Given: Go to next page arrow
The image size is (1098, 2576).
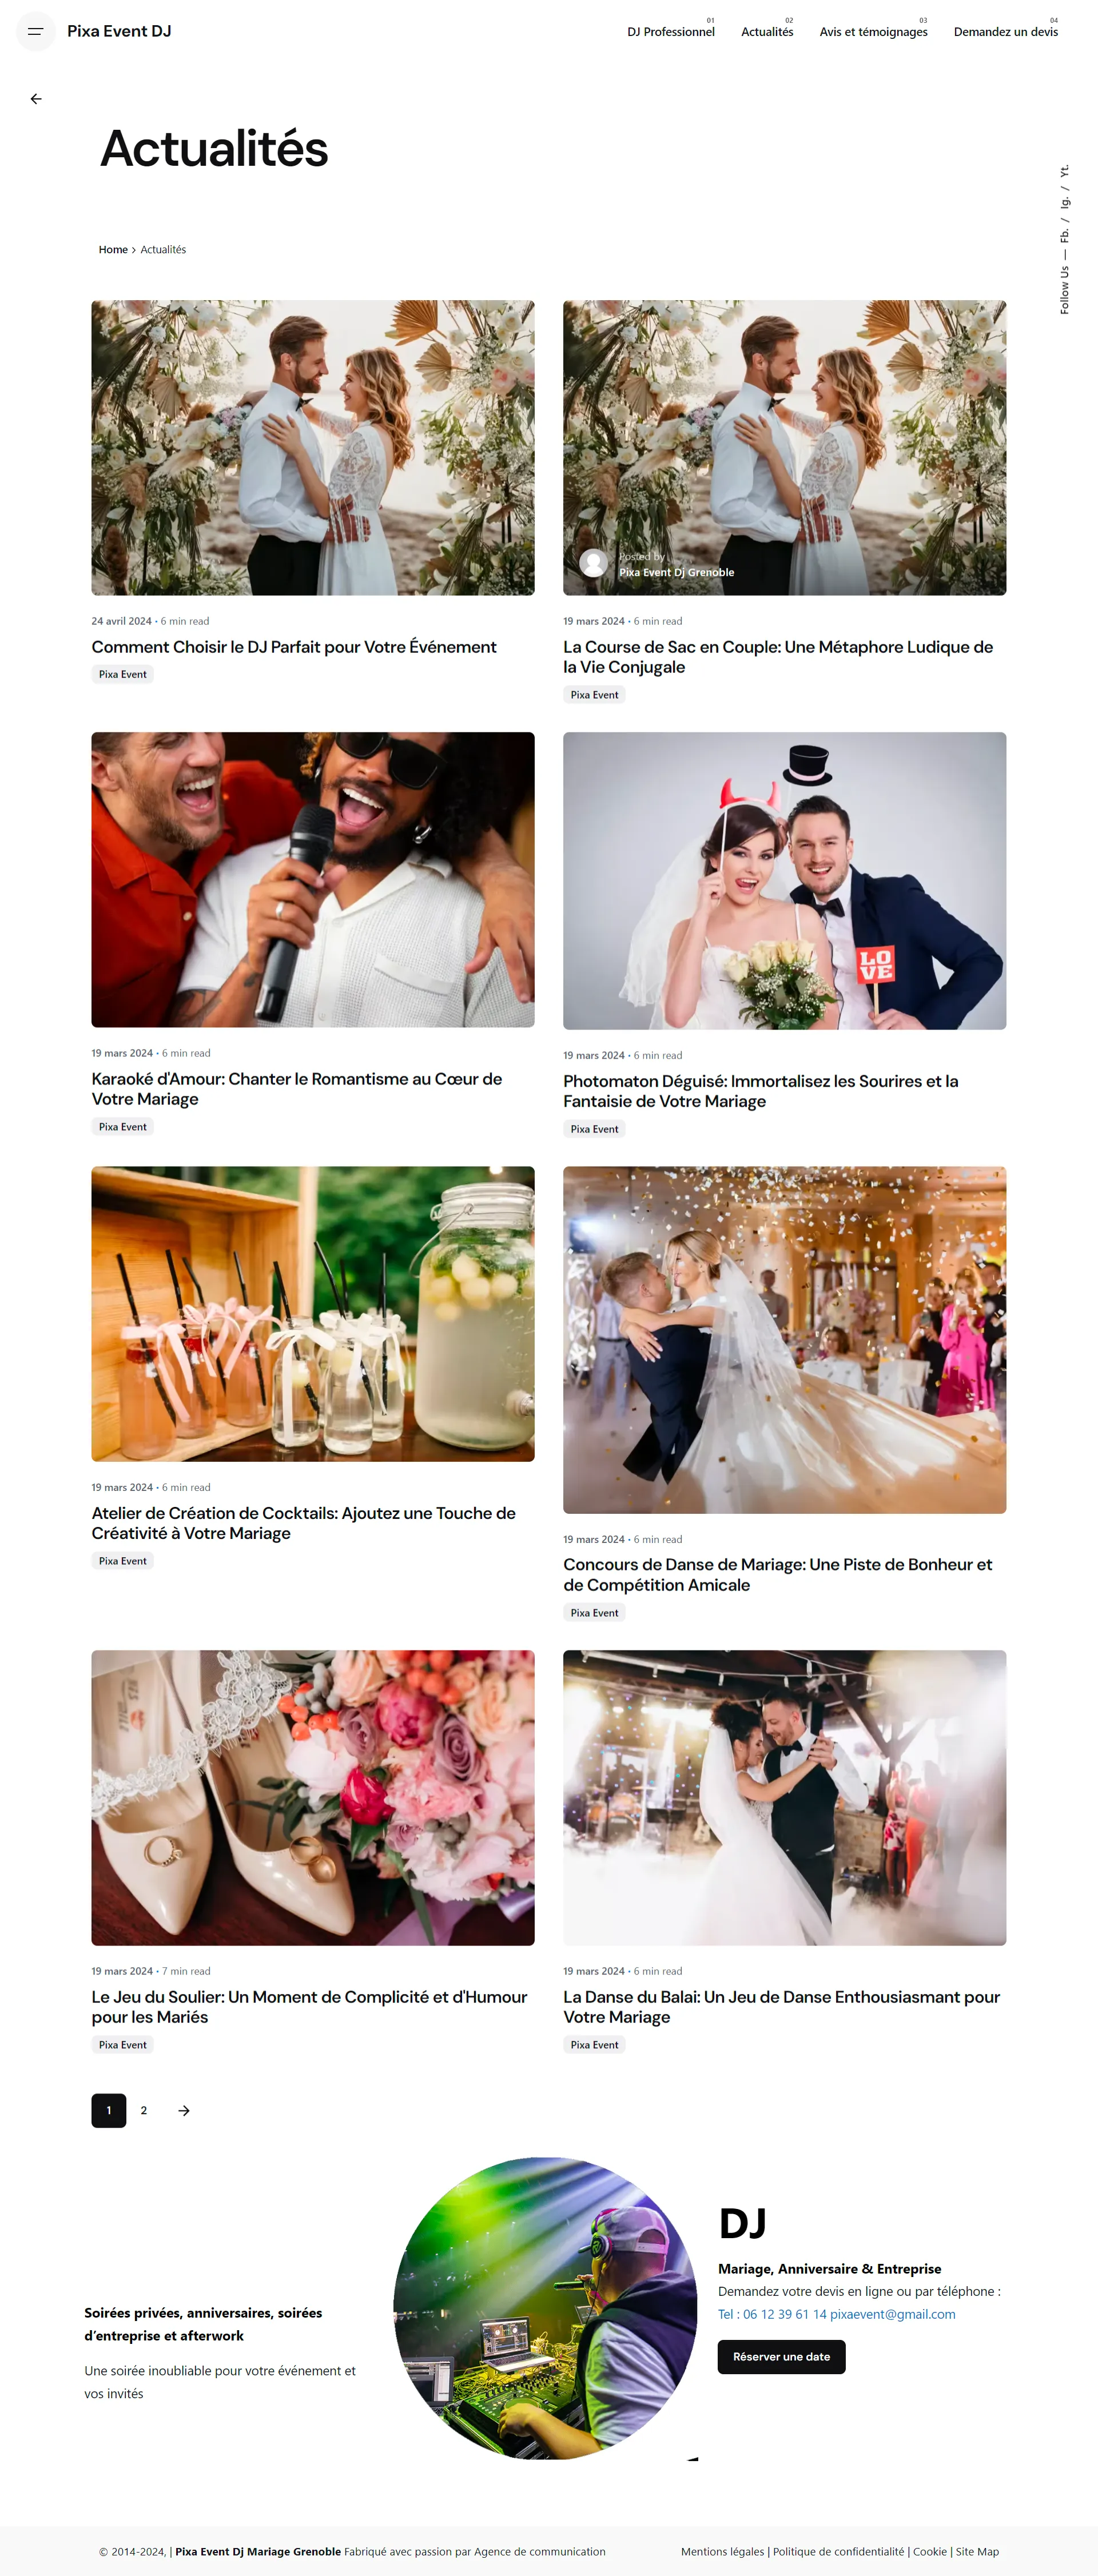Looking at the screenshot, I should [x=184, y=2110].
